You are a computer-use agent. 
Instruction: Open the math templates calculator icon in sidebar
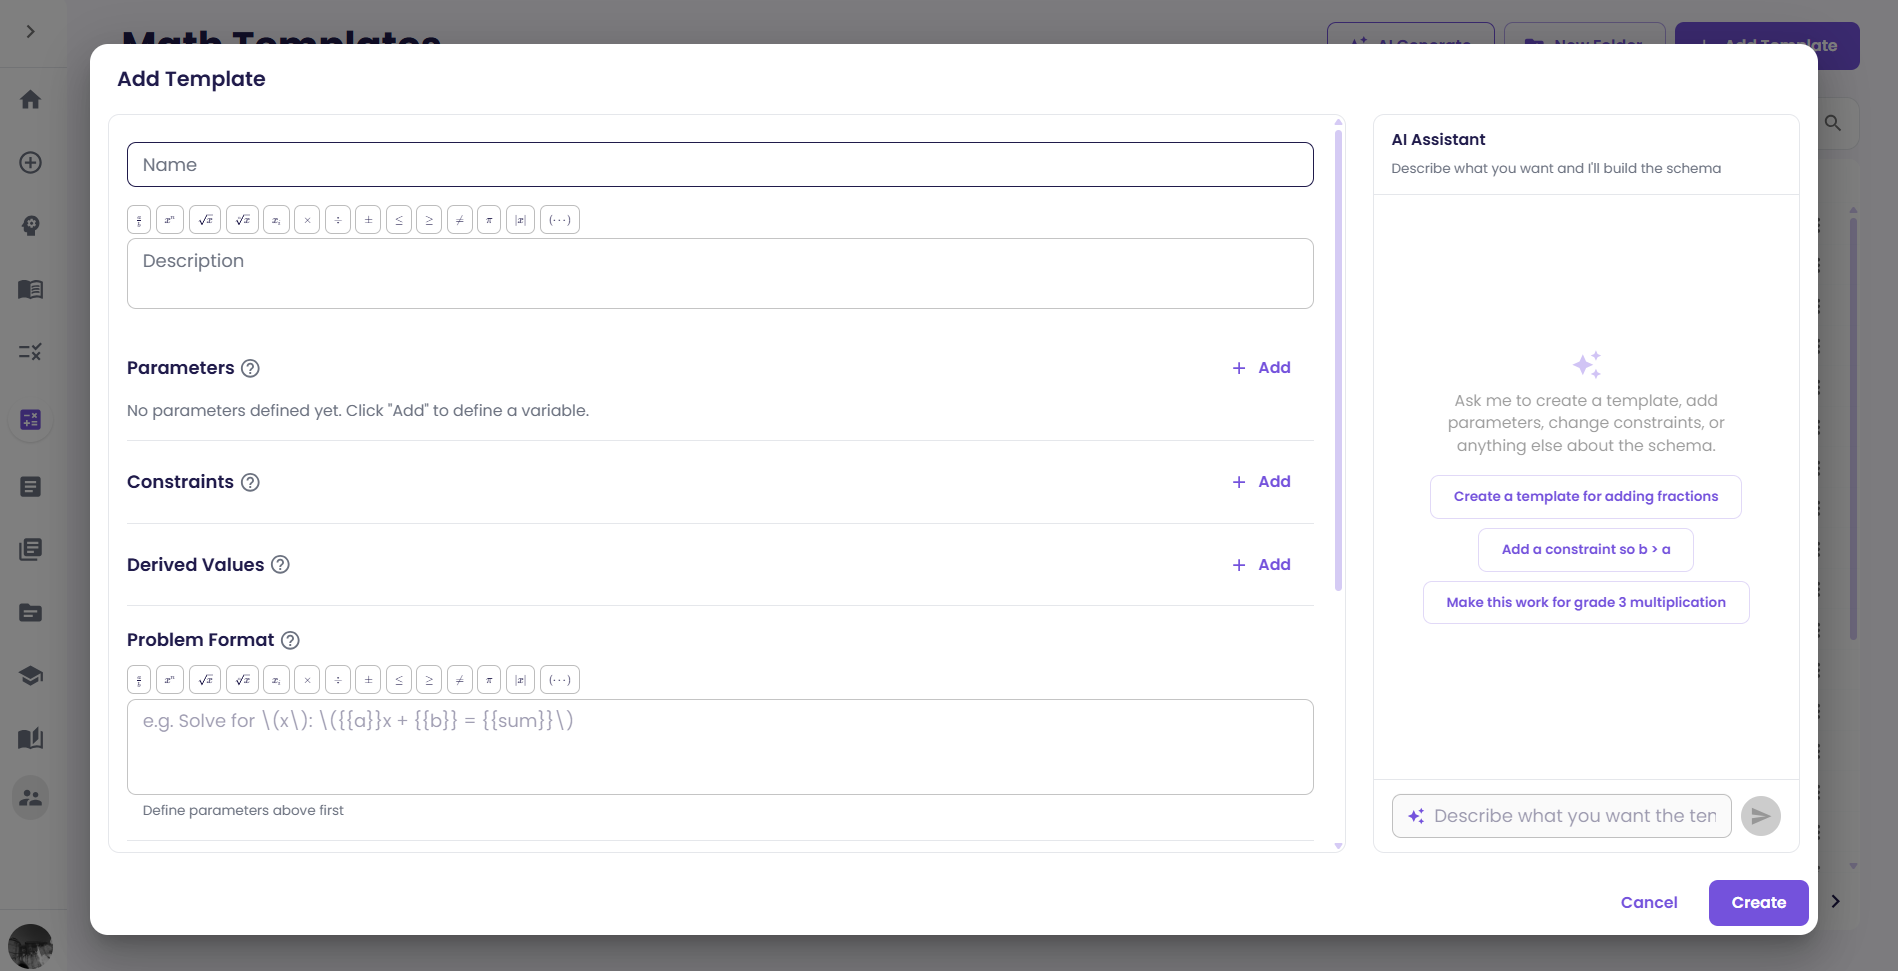click(31, 420)
